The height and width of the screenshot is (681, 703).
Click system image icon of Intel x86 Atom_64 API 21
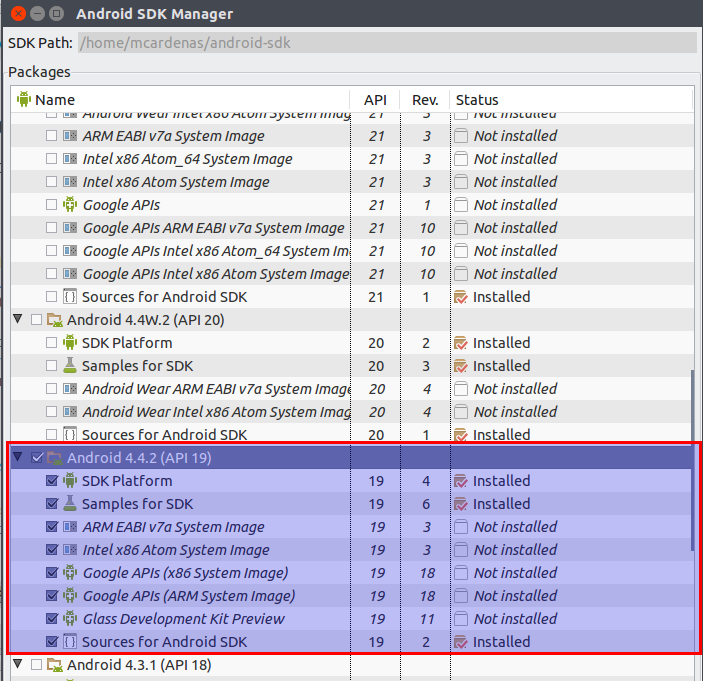click(x=70, y=158)
